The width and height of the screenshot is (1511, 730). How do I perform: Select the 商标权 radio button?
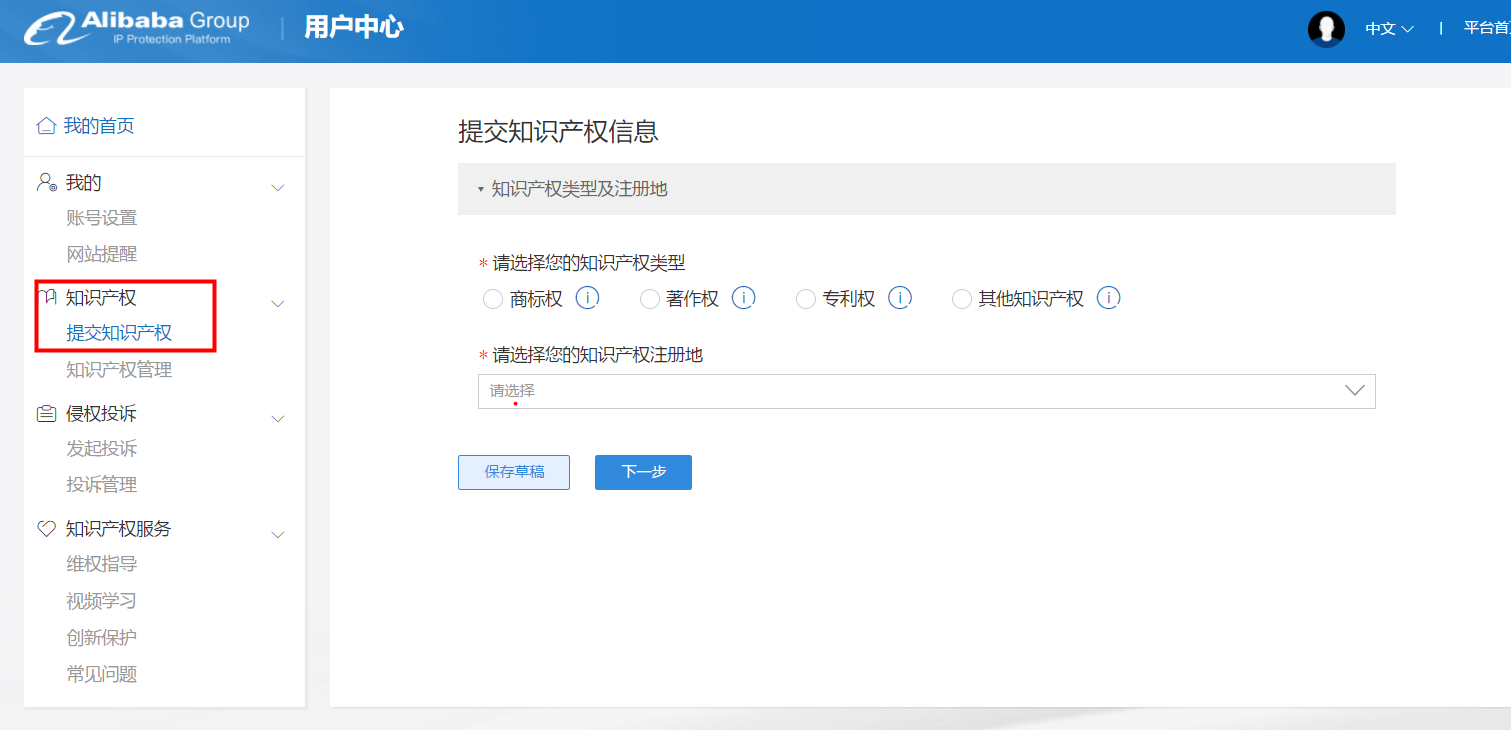point(493,299)
